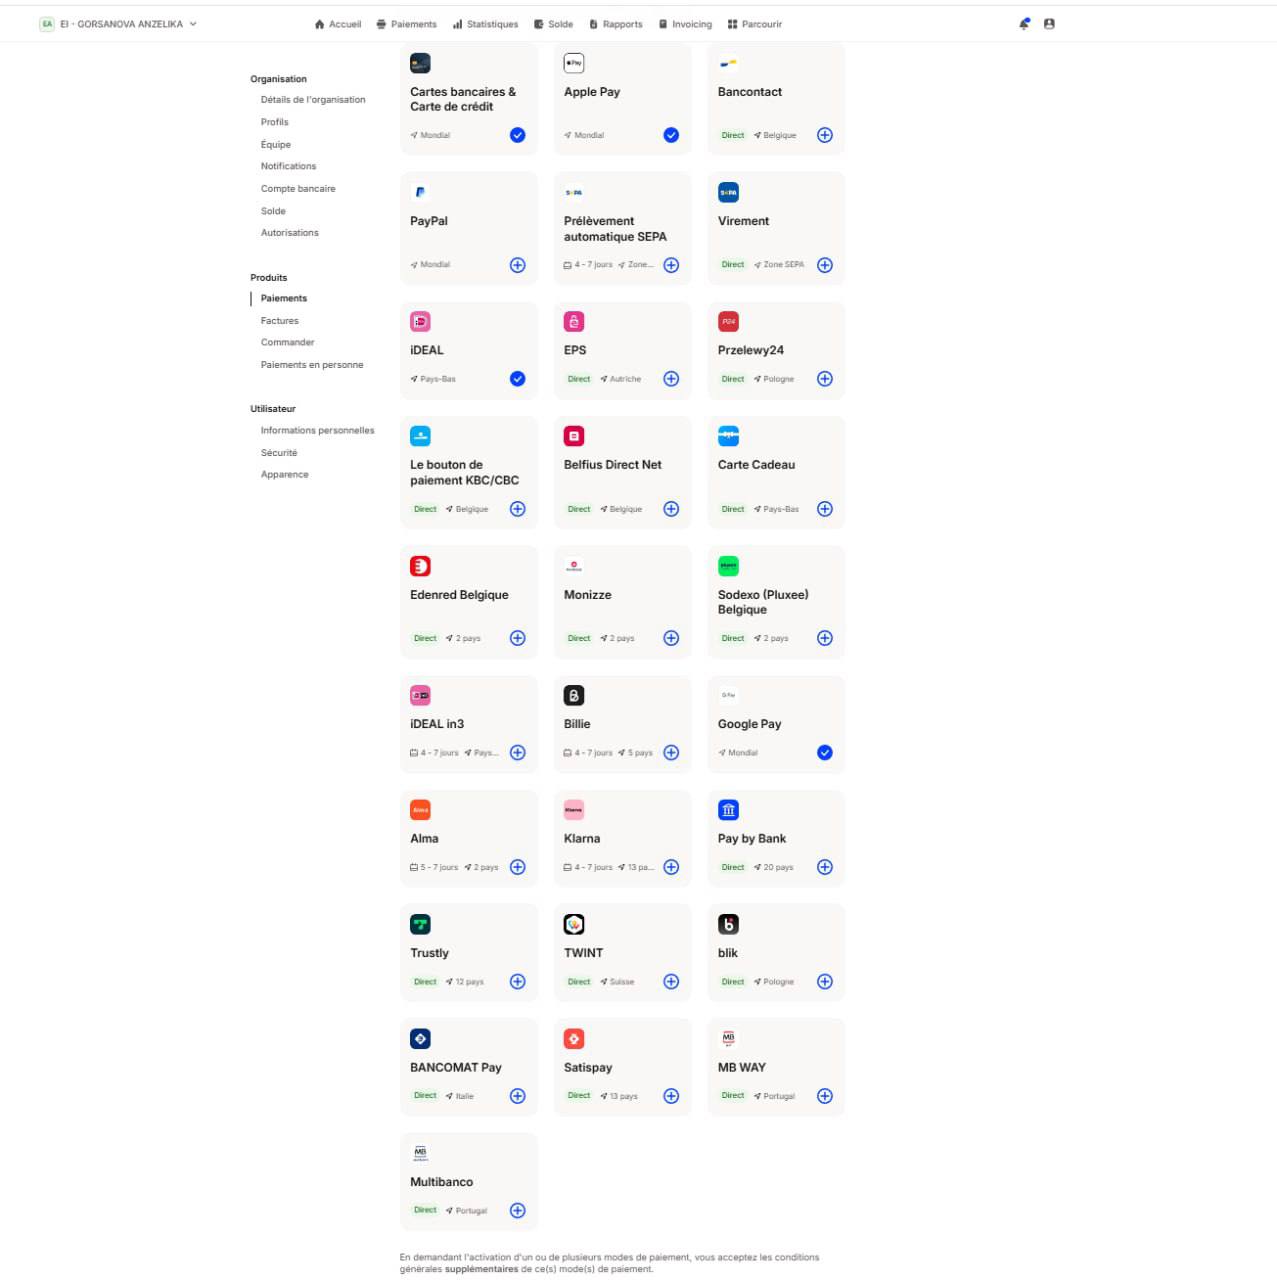The height and width of the screenshot is (1280, 1277).
Task: Click the blik logo icon
Action: pos(728,924)
